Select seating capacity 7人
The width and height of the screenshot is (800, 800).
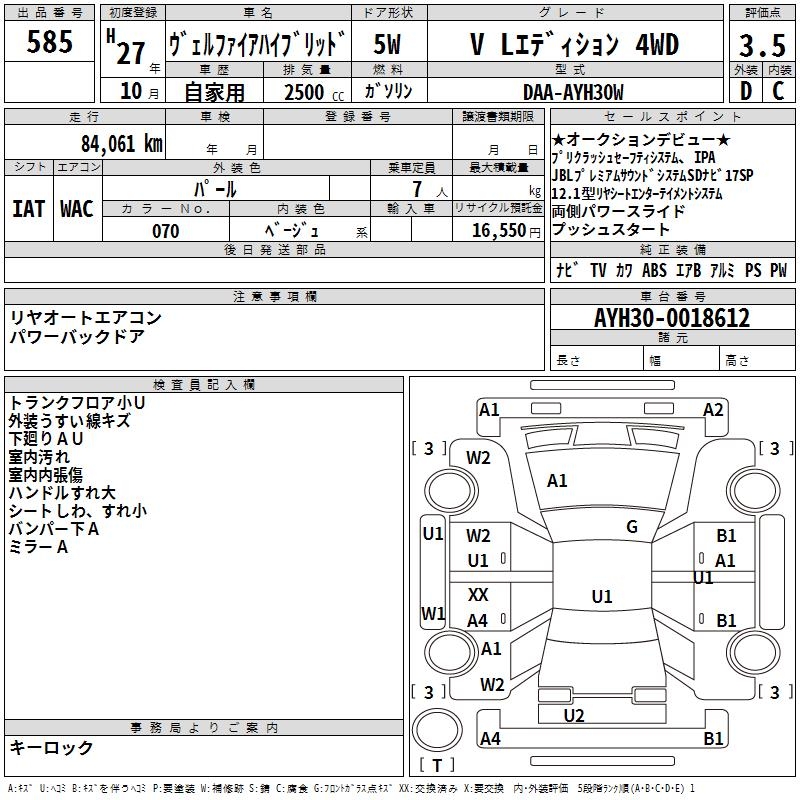[430, 189]
